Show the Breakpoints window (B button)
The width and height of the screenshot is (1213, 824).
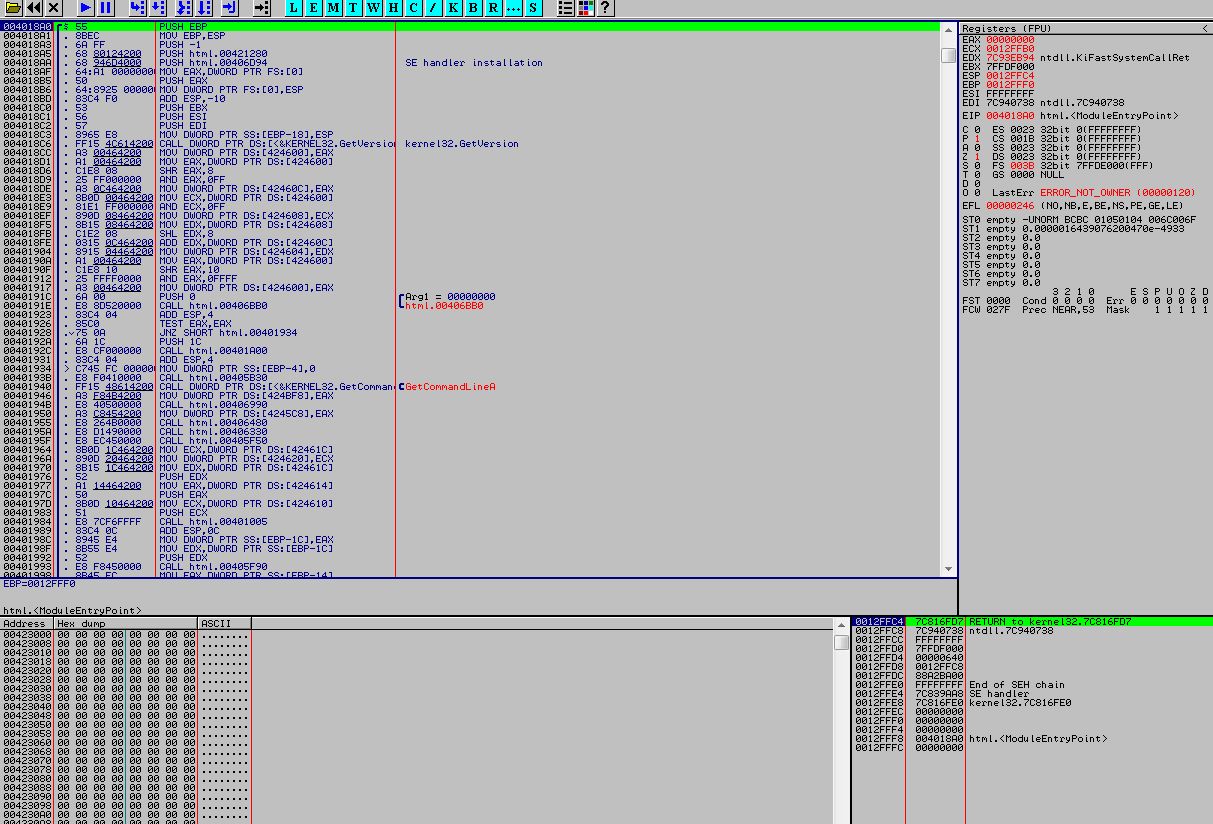(474, 8)
